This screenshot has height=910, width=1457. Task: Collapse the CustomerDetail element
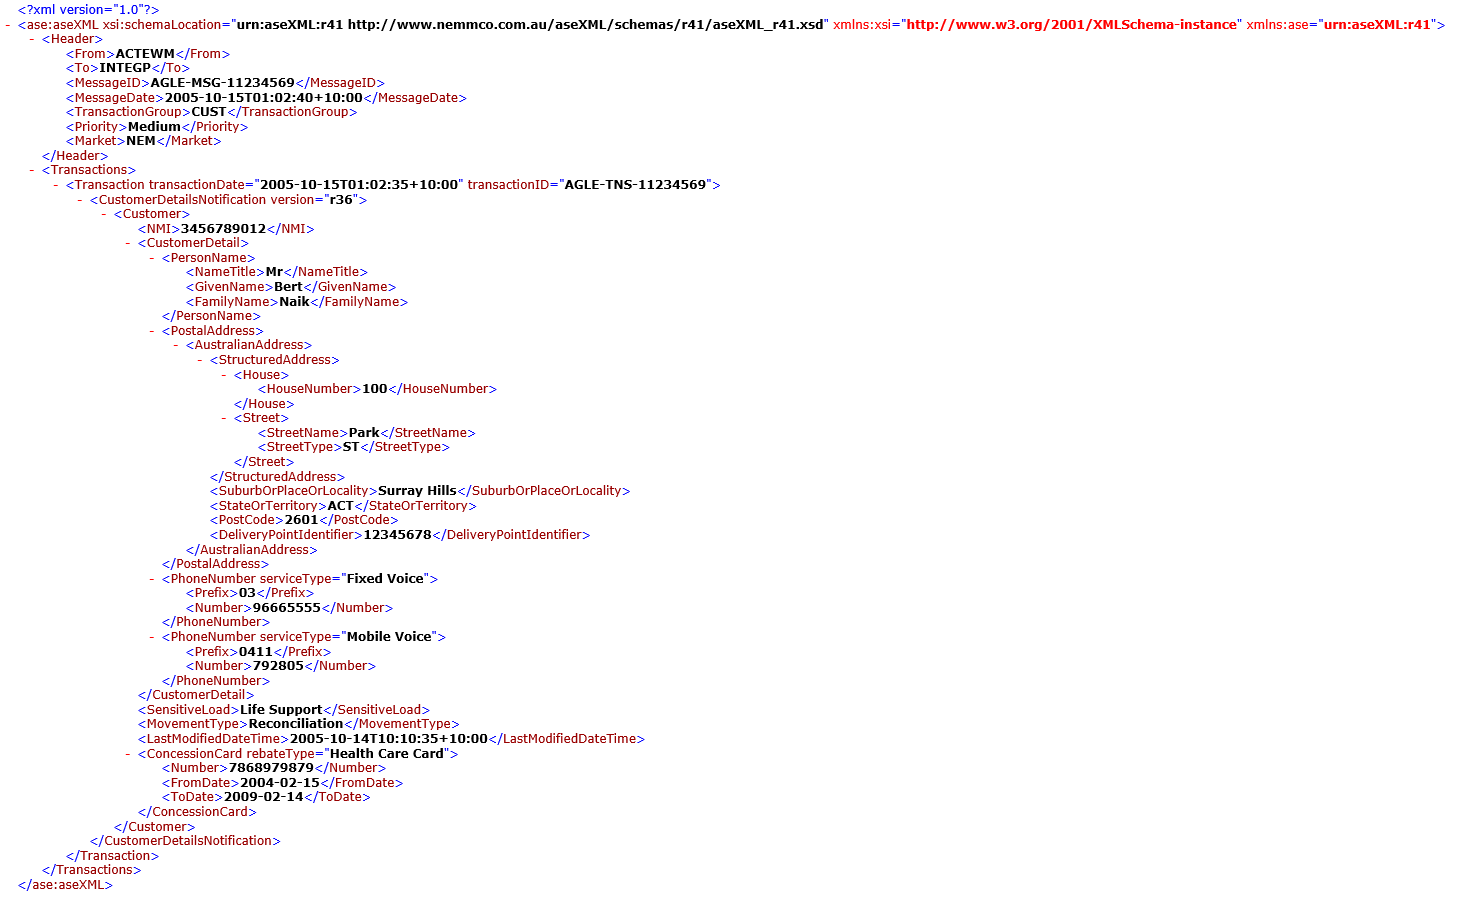click(128, 243)
